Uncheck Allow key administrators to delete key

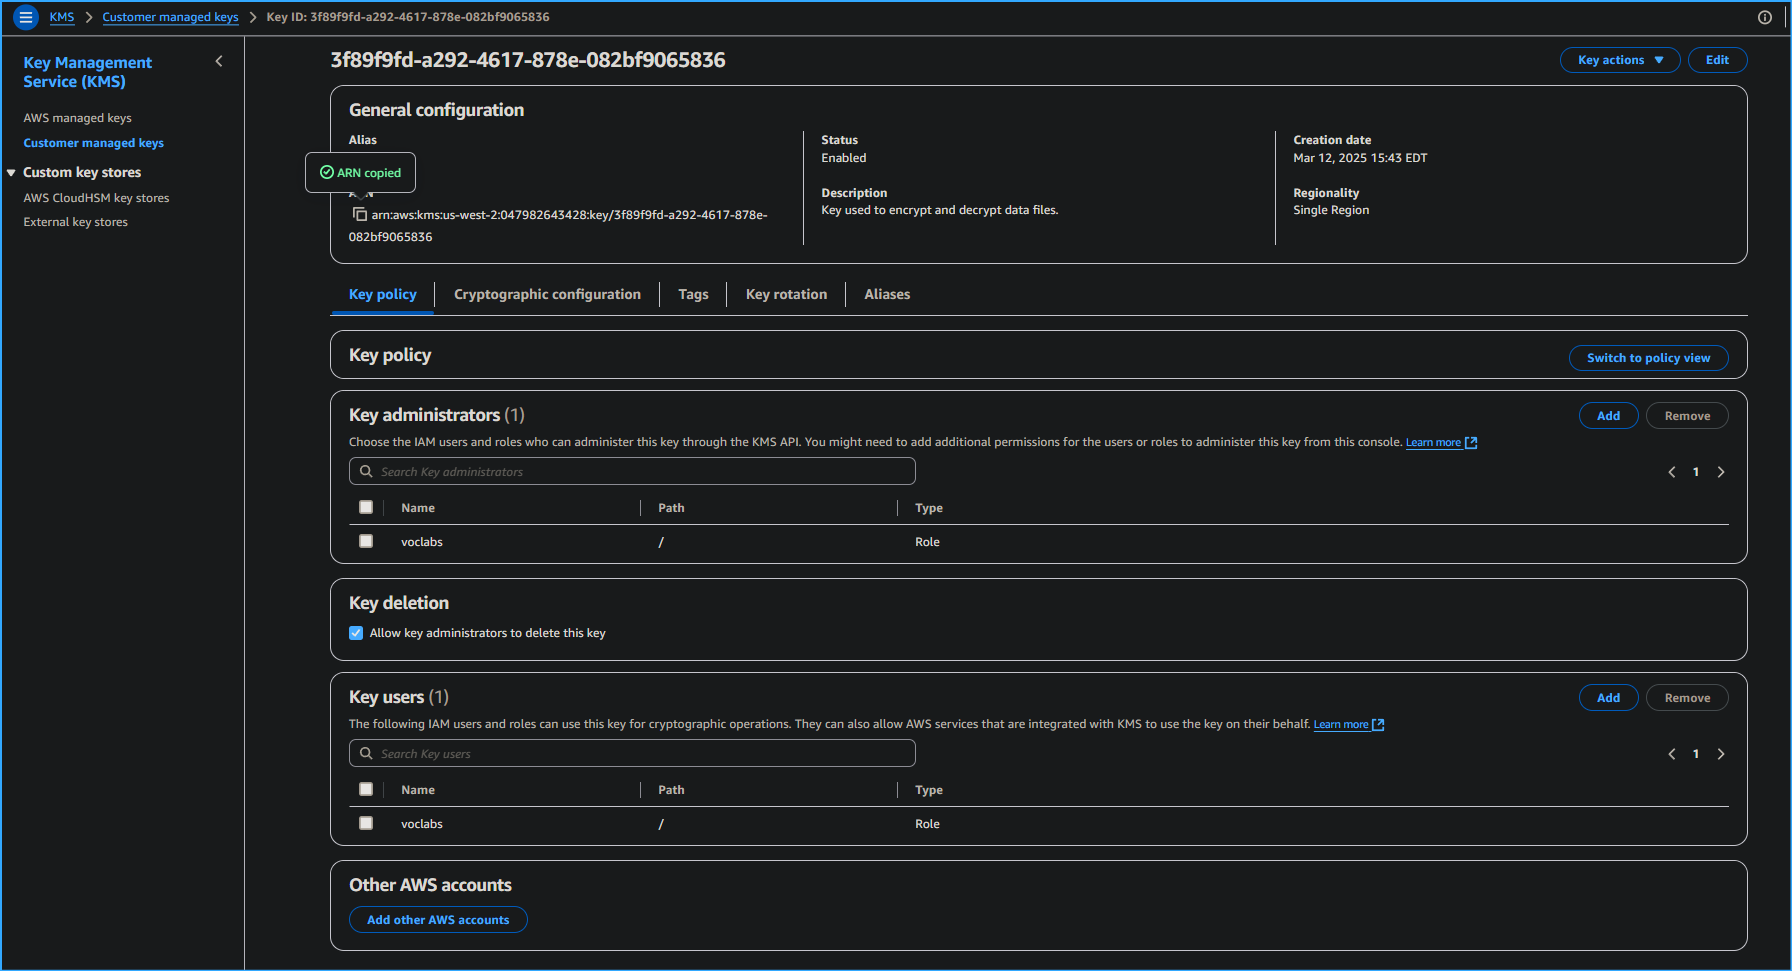356,633
